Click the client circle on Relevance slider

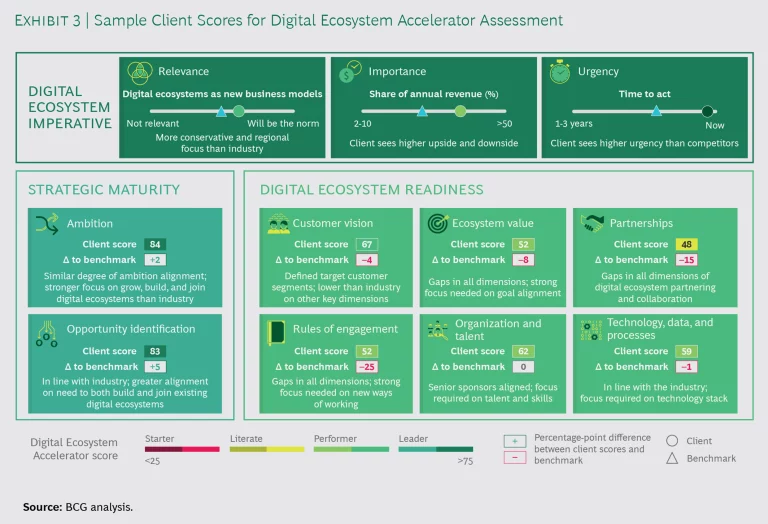tap(238, 111)
